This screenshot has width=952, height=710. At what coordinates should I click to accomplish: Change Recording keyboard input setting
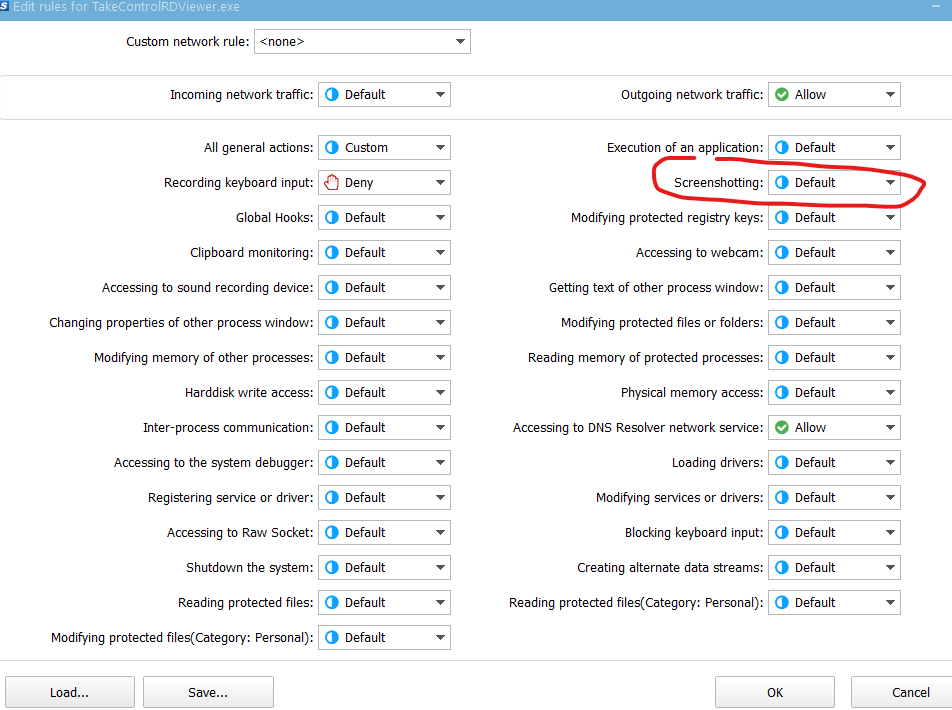pos(384,183)
